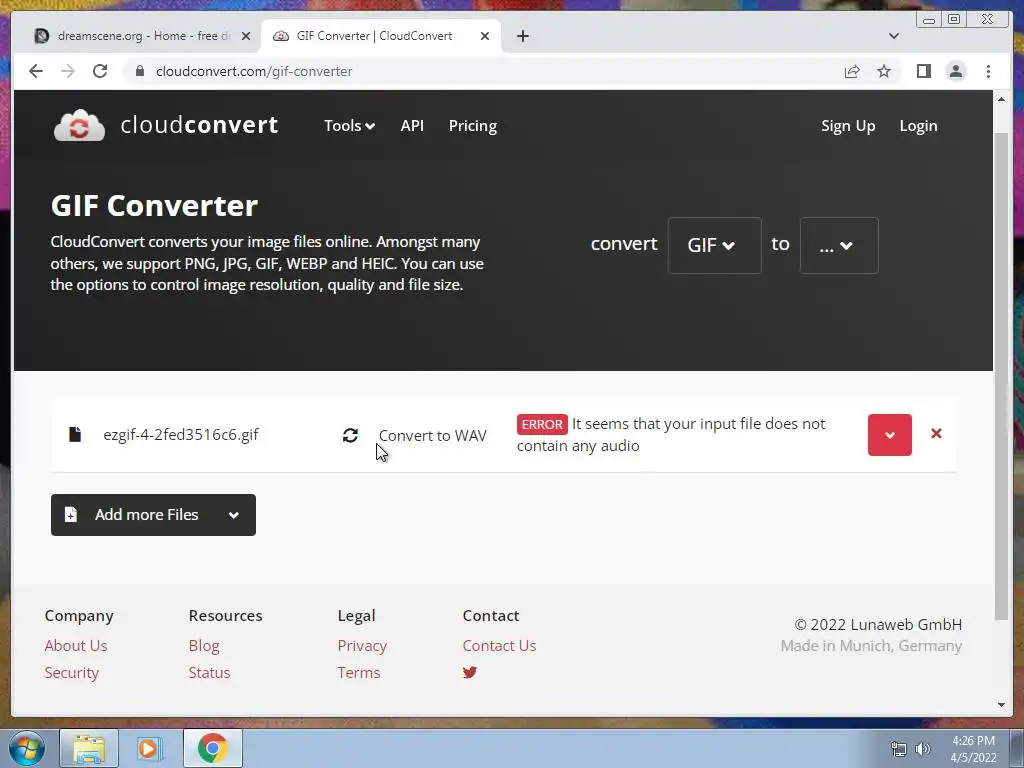Click the volume speaker tray icon
The image size is (1024, 768).
click(922, 749)
